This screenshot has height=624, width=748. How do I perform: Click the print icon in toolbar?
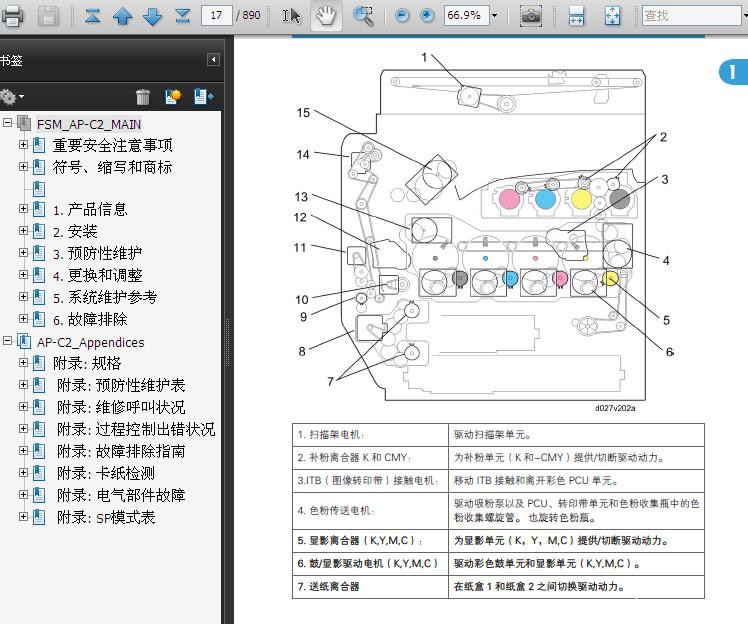click(11, 16)
